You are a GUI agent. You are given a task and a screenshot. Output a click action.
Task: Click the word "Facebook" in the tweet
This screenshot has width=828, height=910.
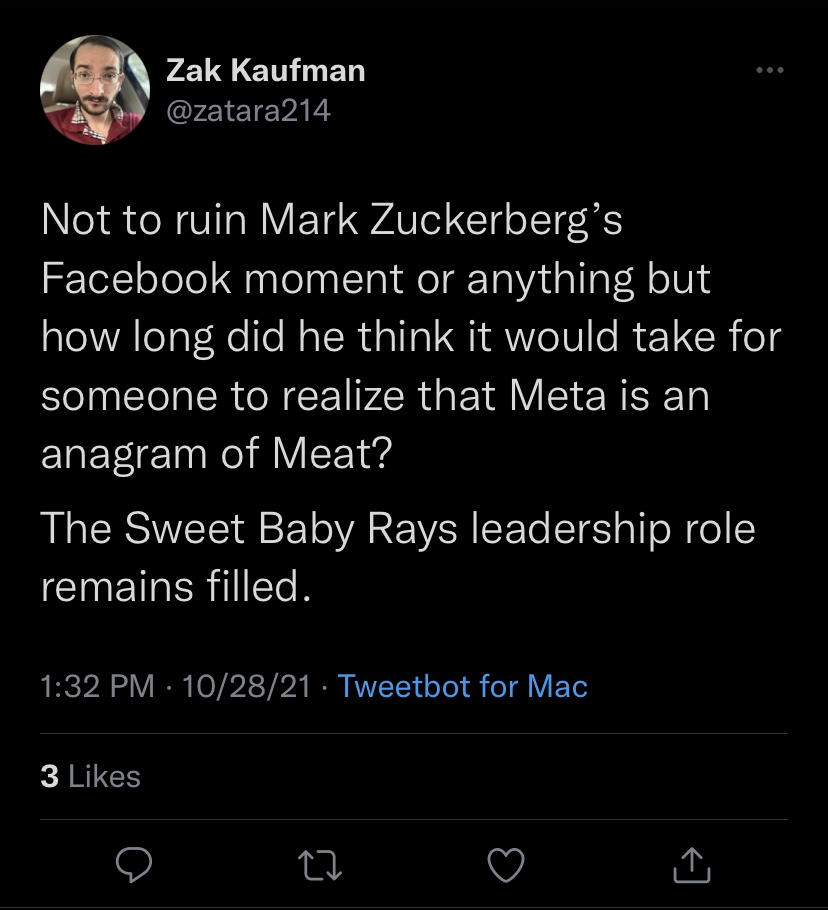pos(134,279)
